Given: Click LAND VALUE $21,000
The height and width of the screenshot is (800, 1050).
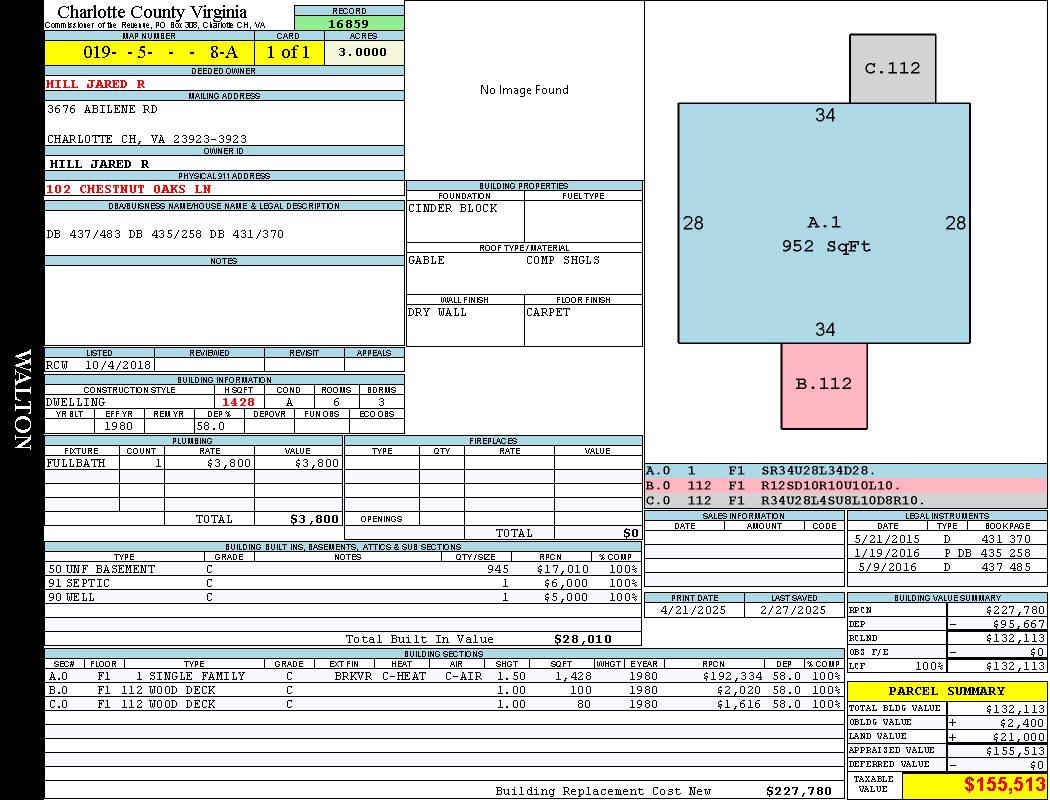Looking at the screenshot, I should pos(1018,737).
